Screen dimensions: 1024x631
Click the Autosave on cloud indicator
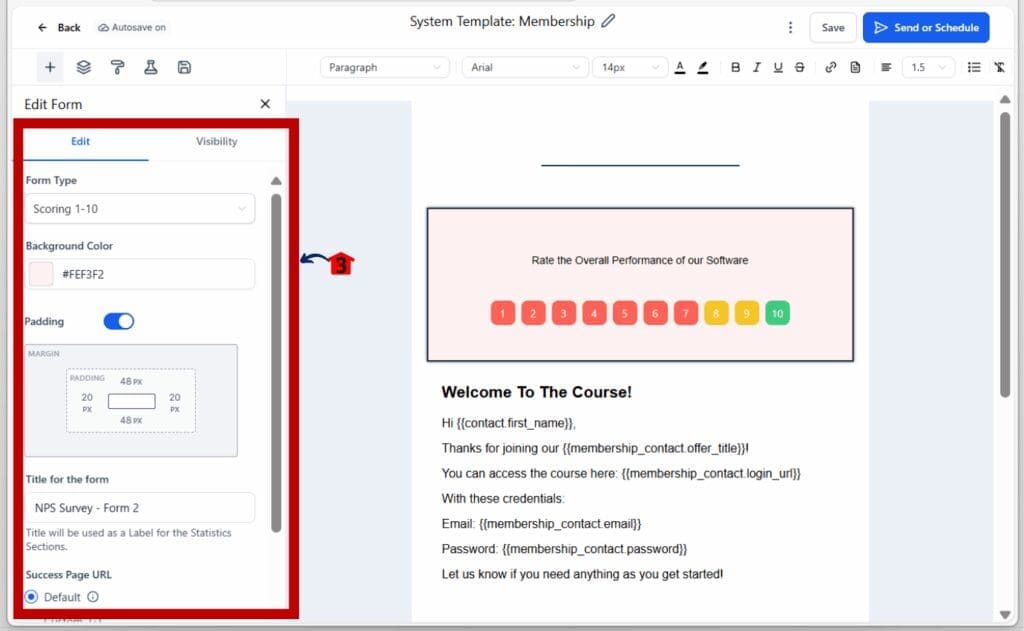point(132,27)
